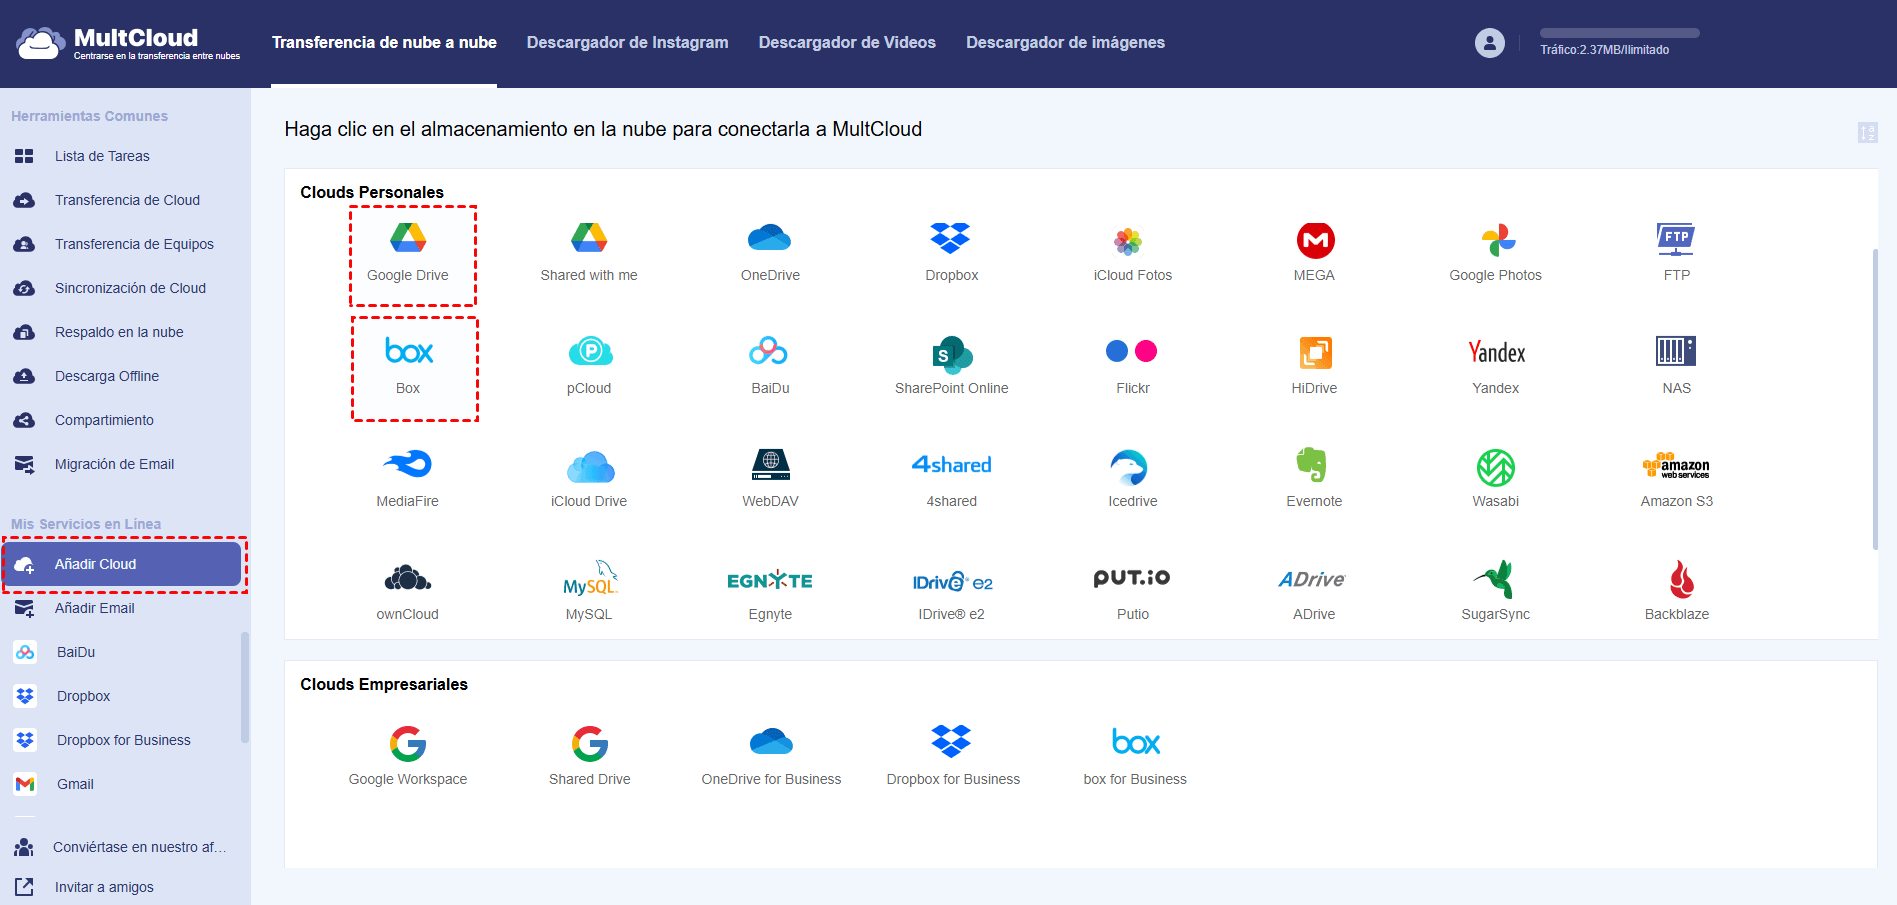Viewport: 1897px width, 905px height.
Task: Select the Yandex cloud
Action: pyautogui.click(x=1496, y=366)
